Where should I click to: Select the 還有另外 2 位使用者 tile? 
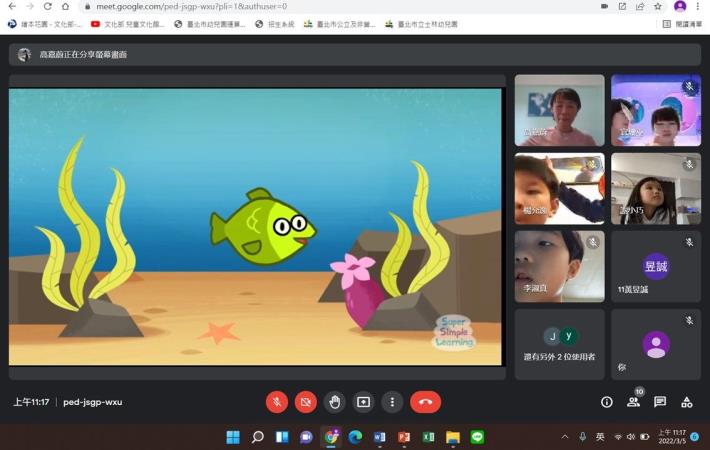tap(559, 344)
